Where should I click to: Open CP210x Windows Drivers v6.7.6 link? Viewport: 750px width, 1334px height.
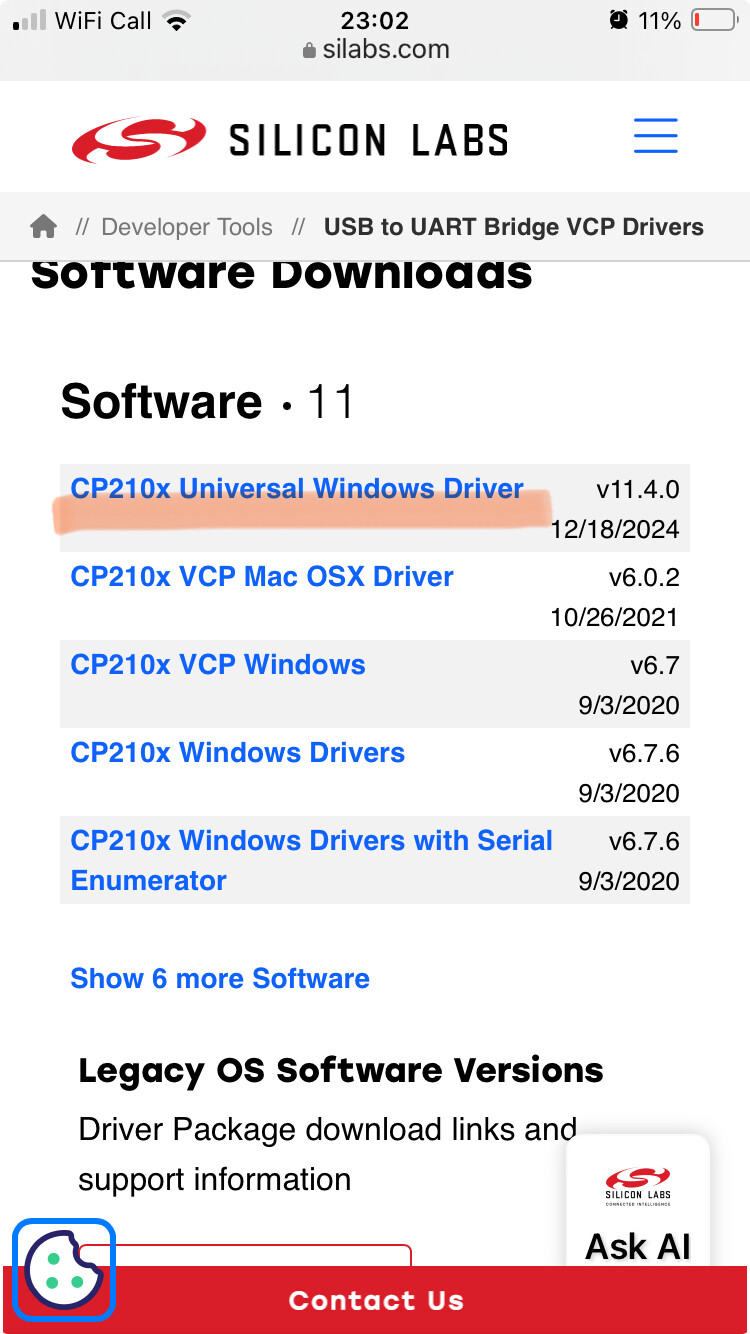[238, 752]
